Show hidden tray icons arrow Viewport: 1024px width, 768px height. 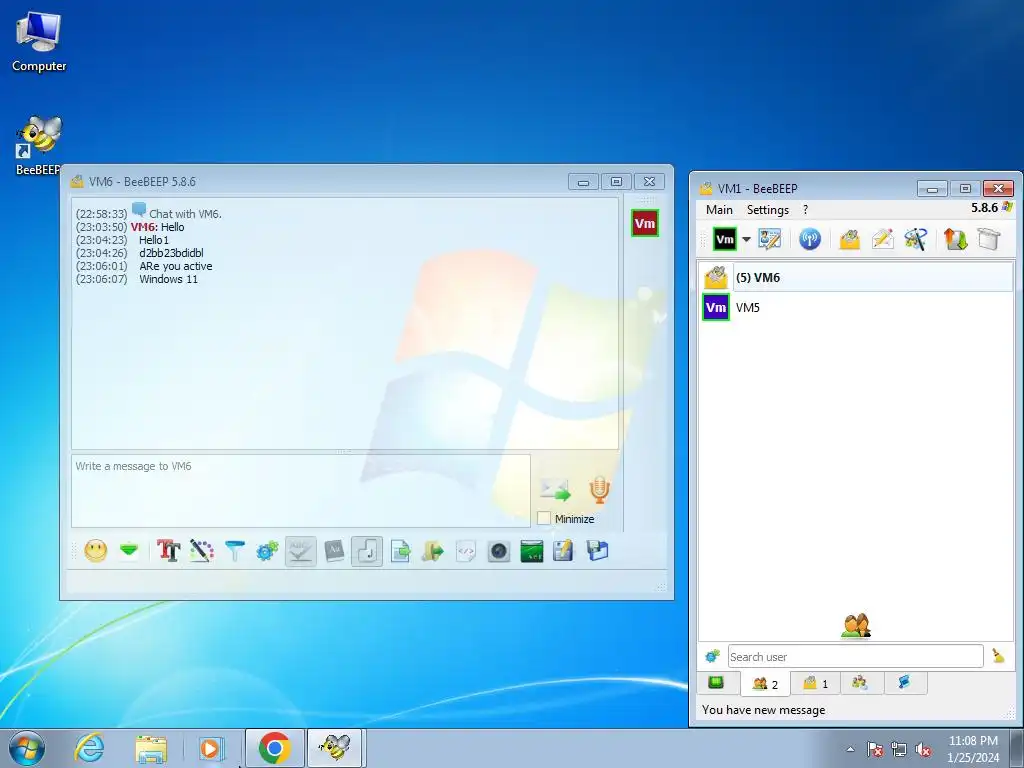coord(850,749)
